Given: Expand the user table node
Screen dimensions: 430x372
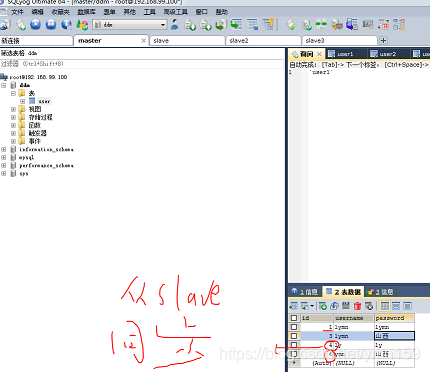Looking at the screenshot, I should coord(22,101).
